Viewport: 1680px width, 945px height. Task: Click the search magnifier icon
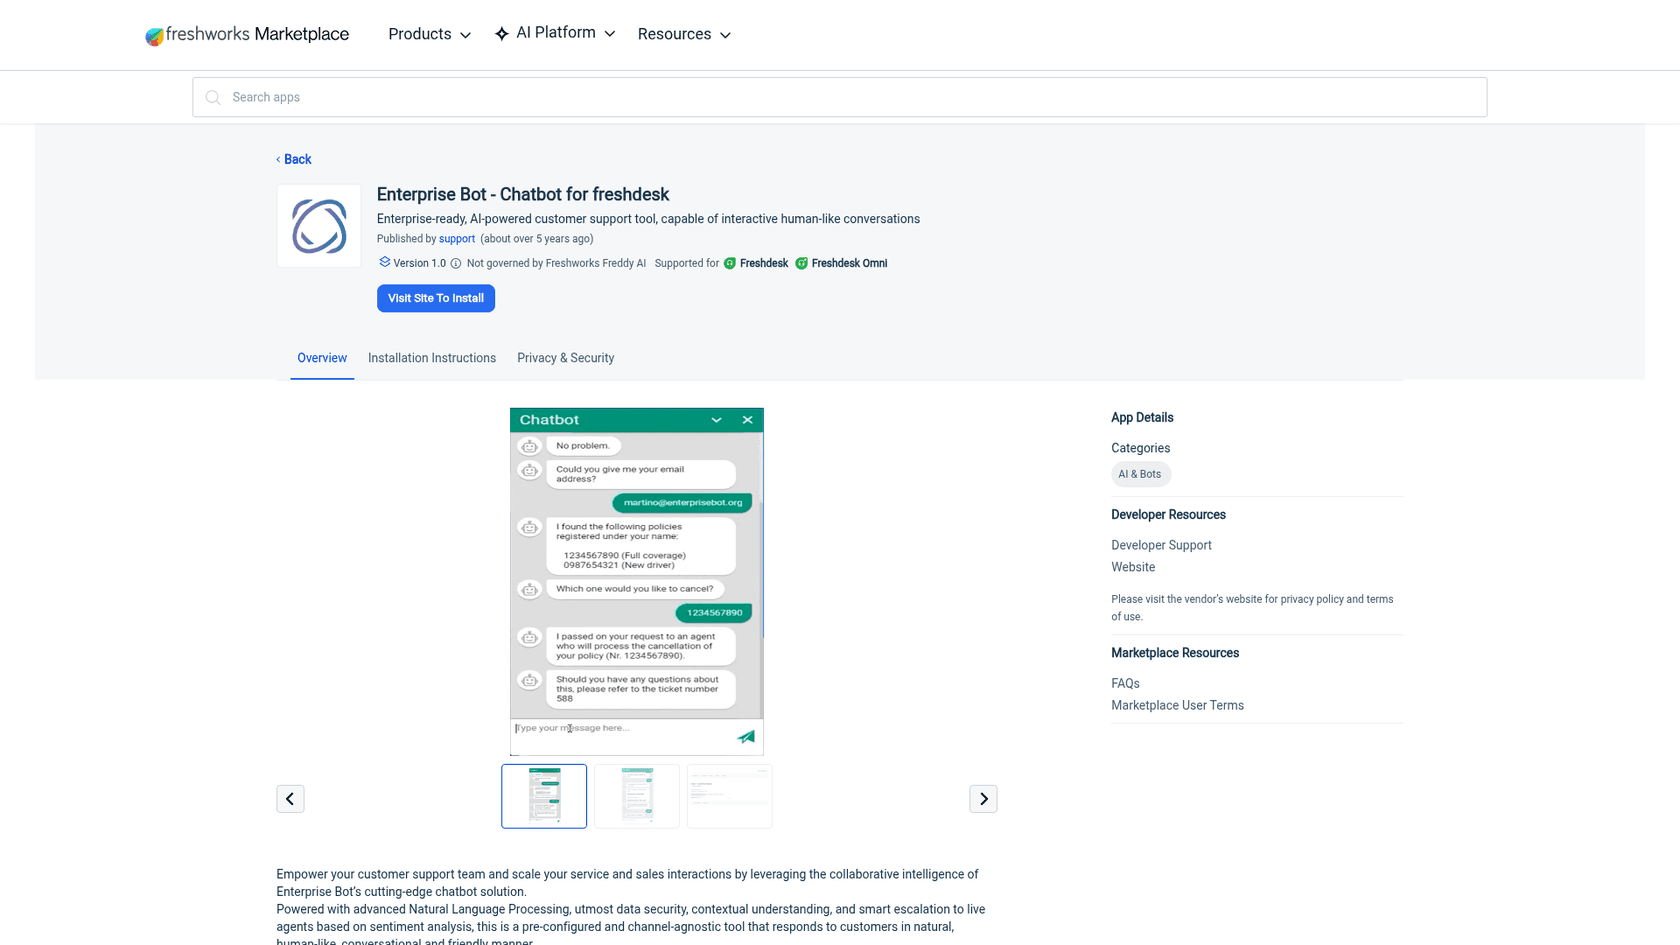click(213, 98)
